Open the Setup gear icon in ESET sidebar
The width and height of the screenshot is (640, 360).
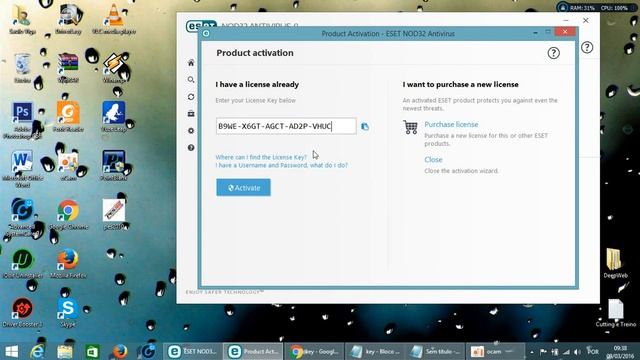point(191,131)
